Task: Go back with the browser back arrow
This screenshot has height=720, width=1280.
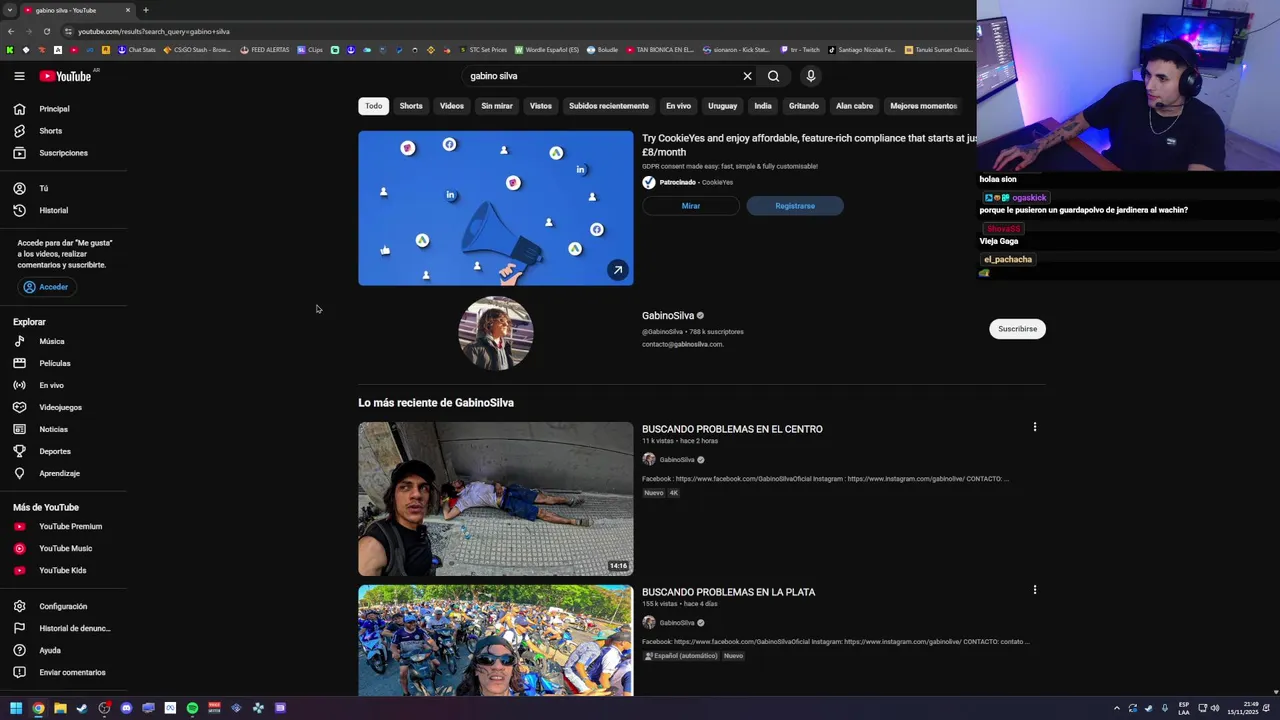Action: point(10,31)
